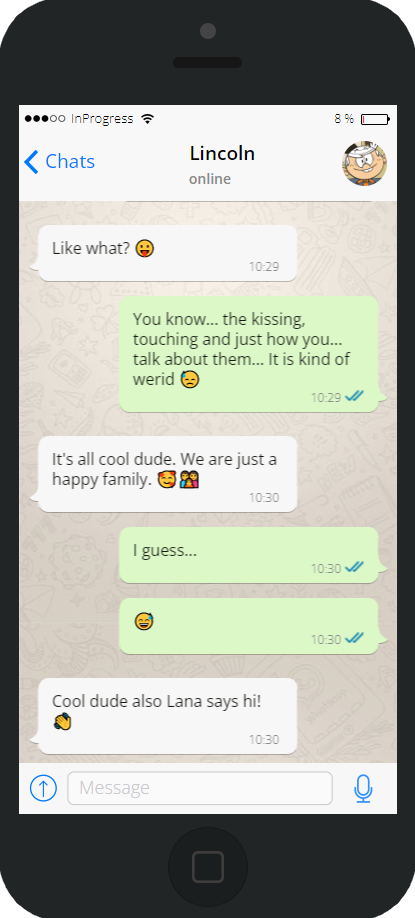Tap the upload arrow attachment icon

(x=43, y=788)
